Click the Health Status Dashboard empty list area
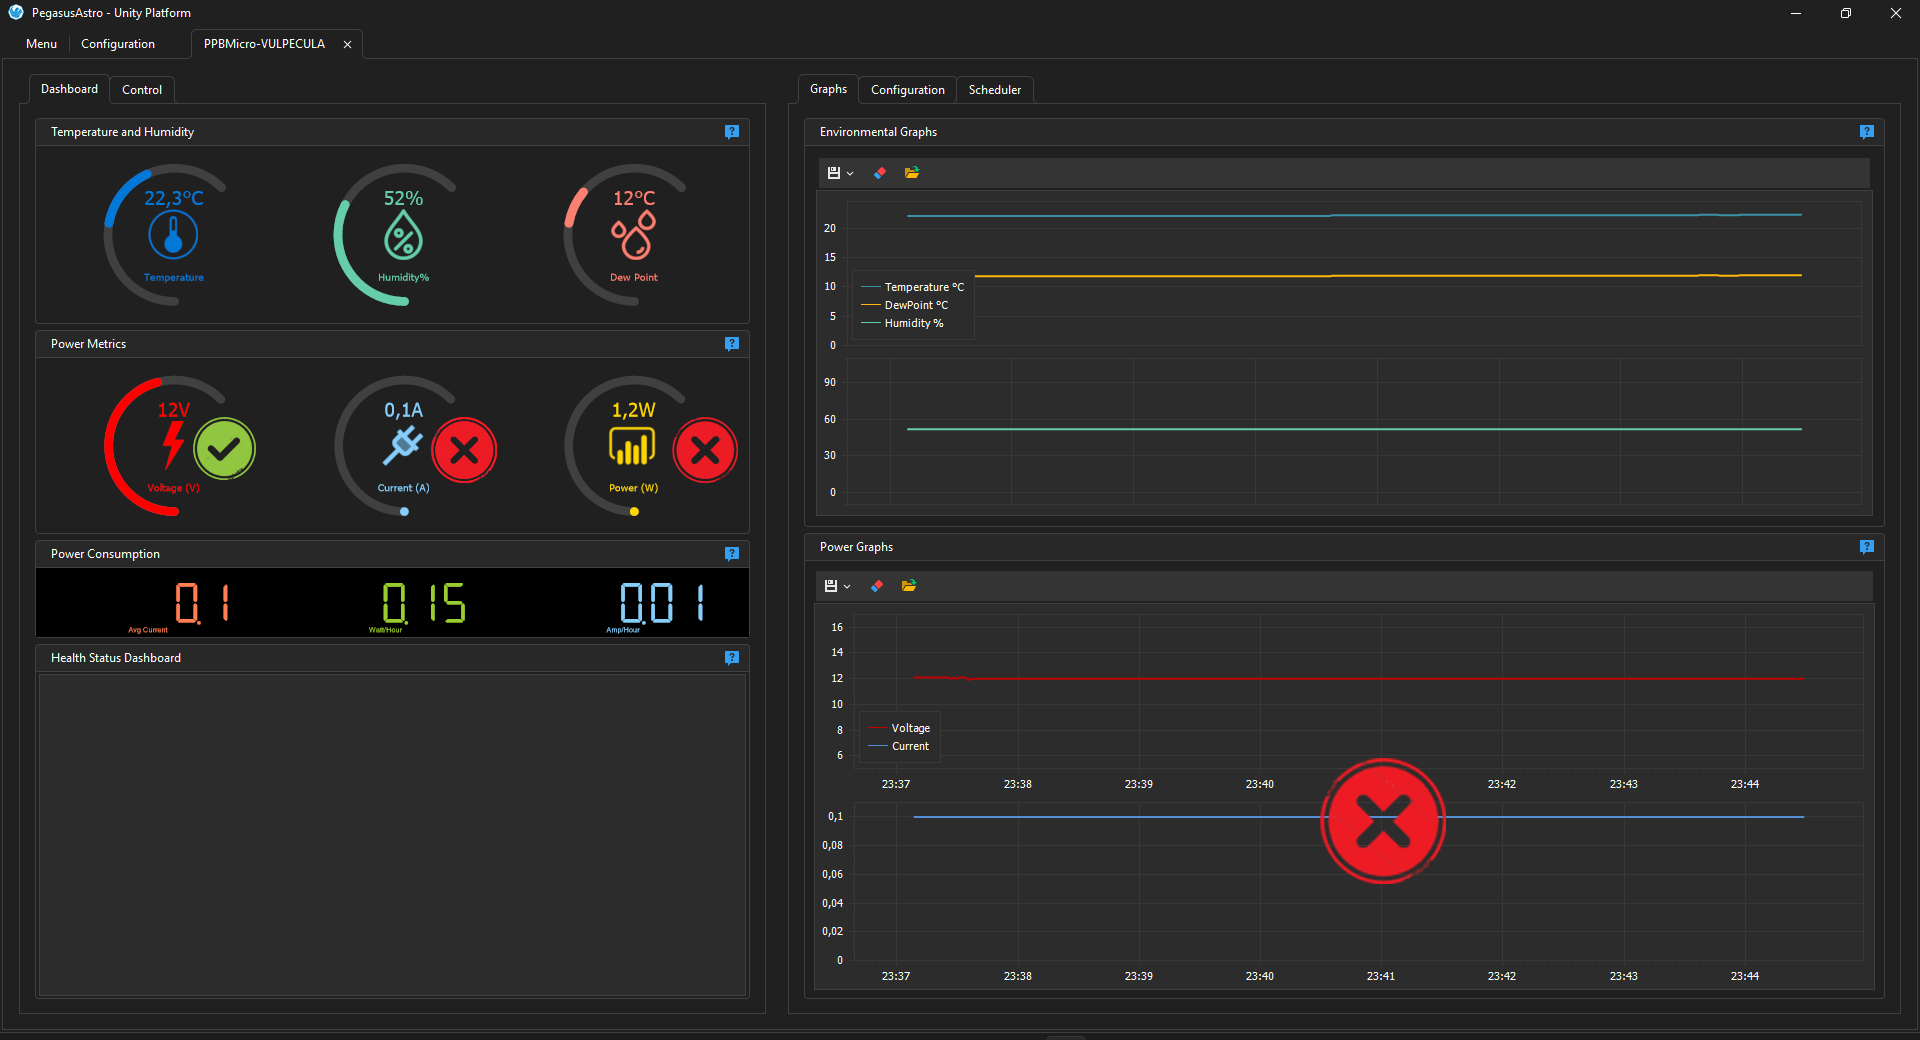 coord(392,834)
